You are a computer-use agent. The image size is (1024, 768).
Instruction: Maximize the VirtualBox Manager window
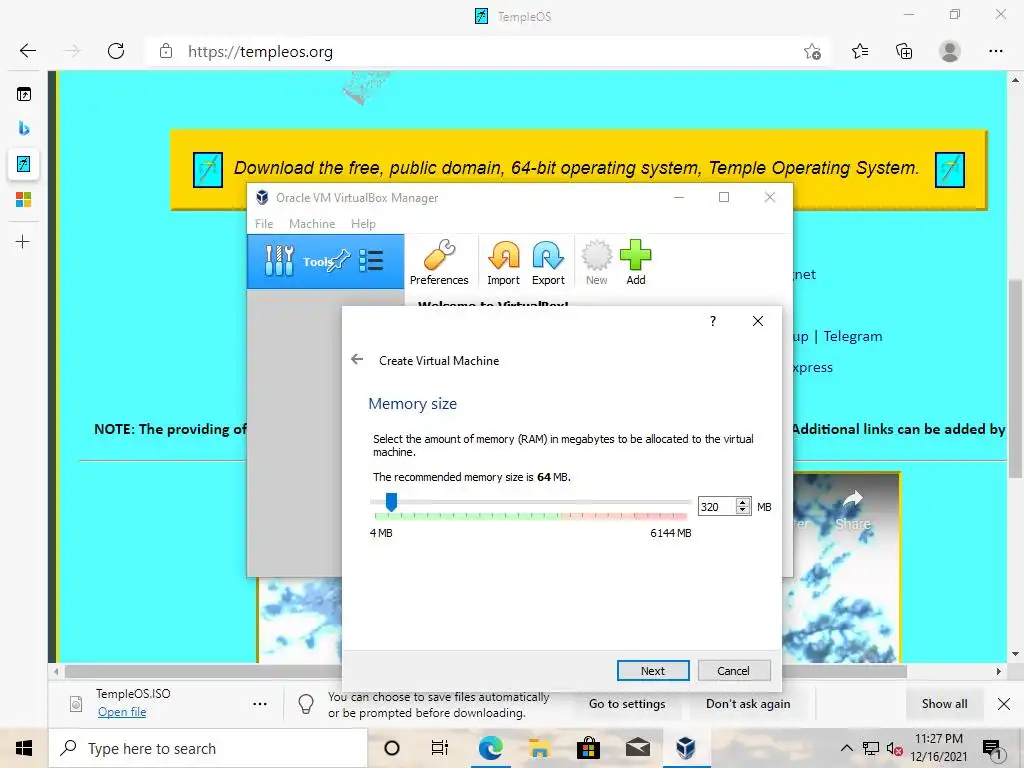[x=724, y=197]
